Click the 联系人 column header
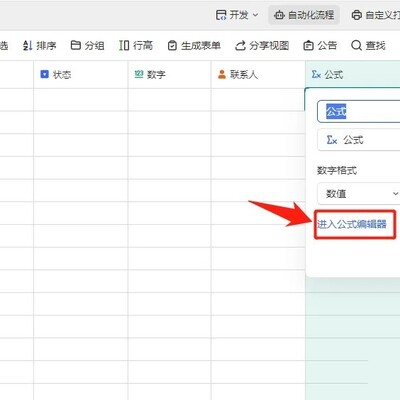Viewport: 400px width, 400px height. [x=258, y=74]
